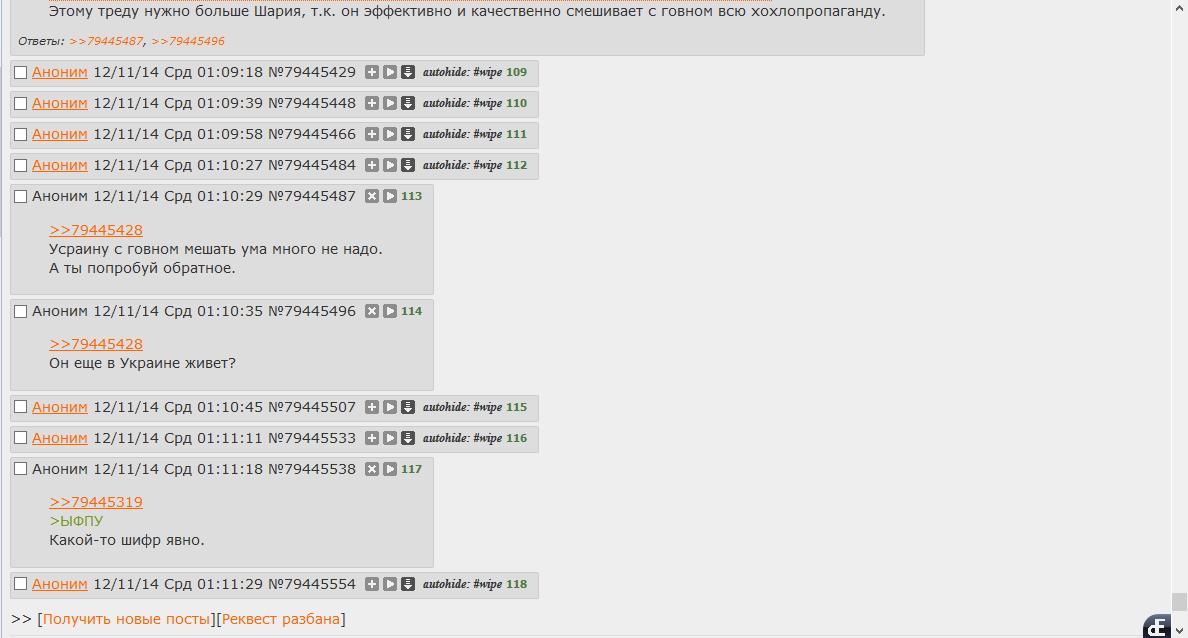Open reply link >>79445496 under Ответы
This screenshot has width=1188, height=638.
pos(188,41)
